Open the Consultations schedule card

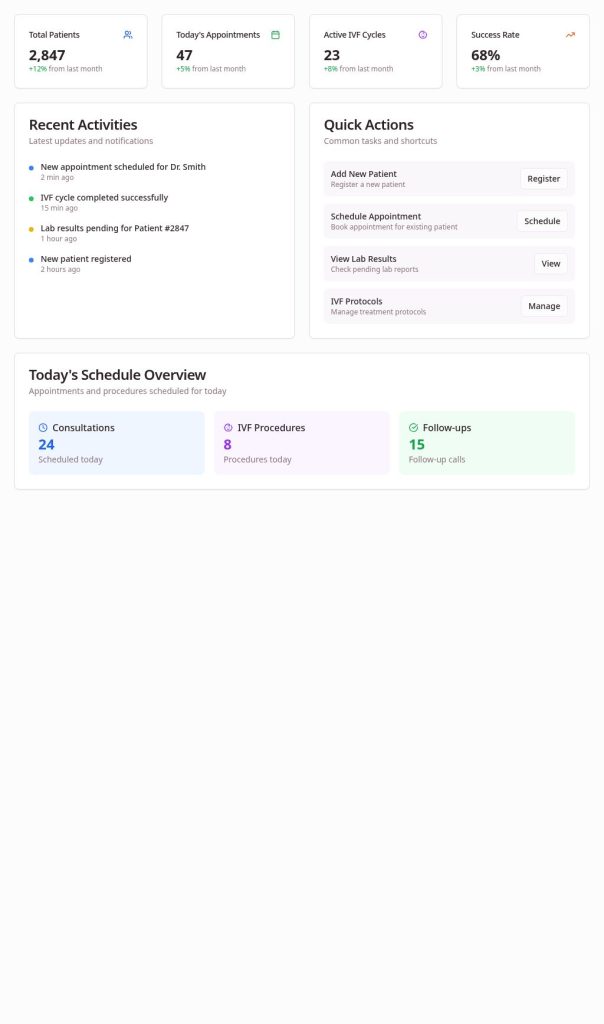click(x=117, y=443)
